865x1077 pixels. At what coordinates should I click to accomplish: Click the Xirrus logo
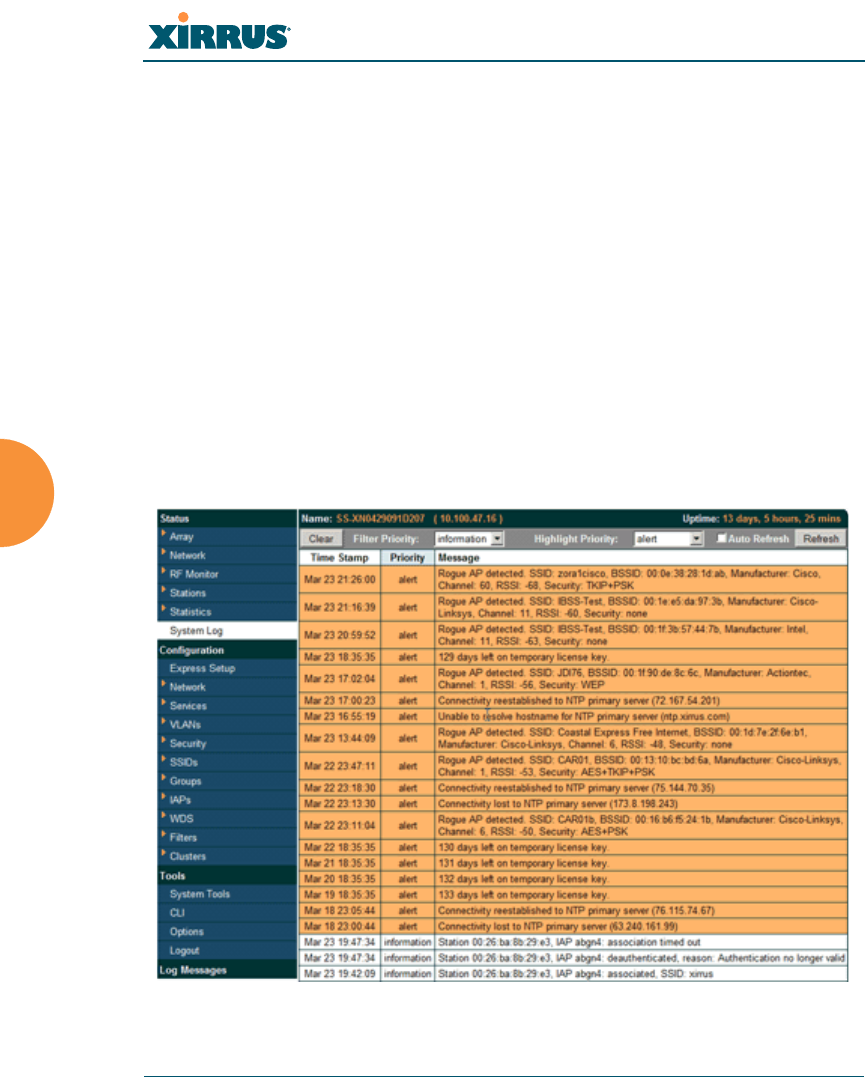click(x=218, y=32)
